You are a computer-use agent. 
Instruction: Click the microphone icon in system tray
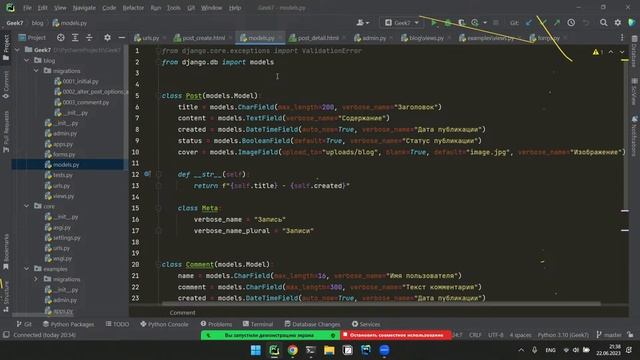click(534, 350)
